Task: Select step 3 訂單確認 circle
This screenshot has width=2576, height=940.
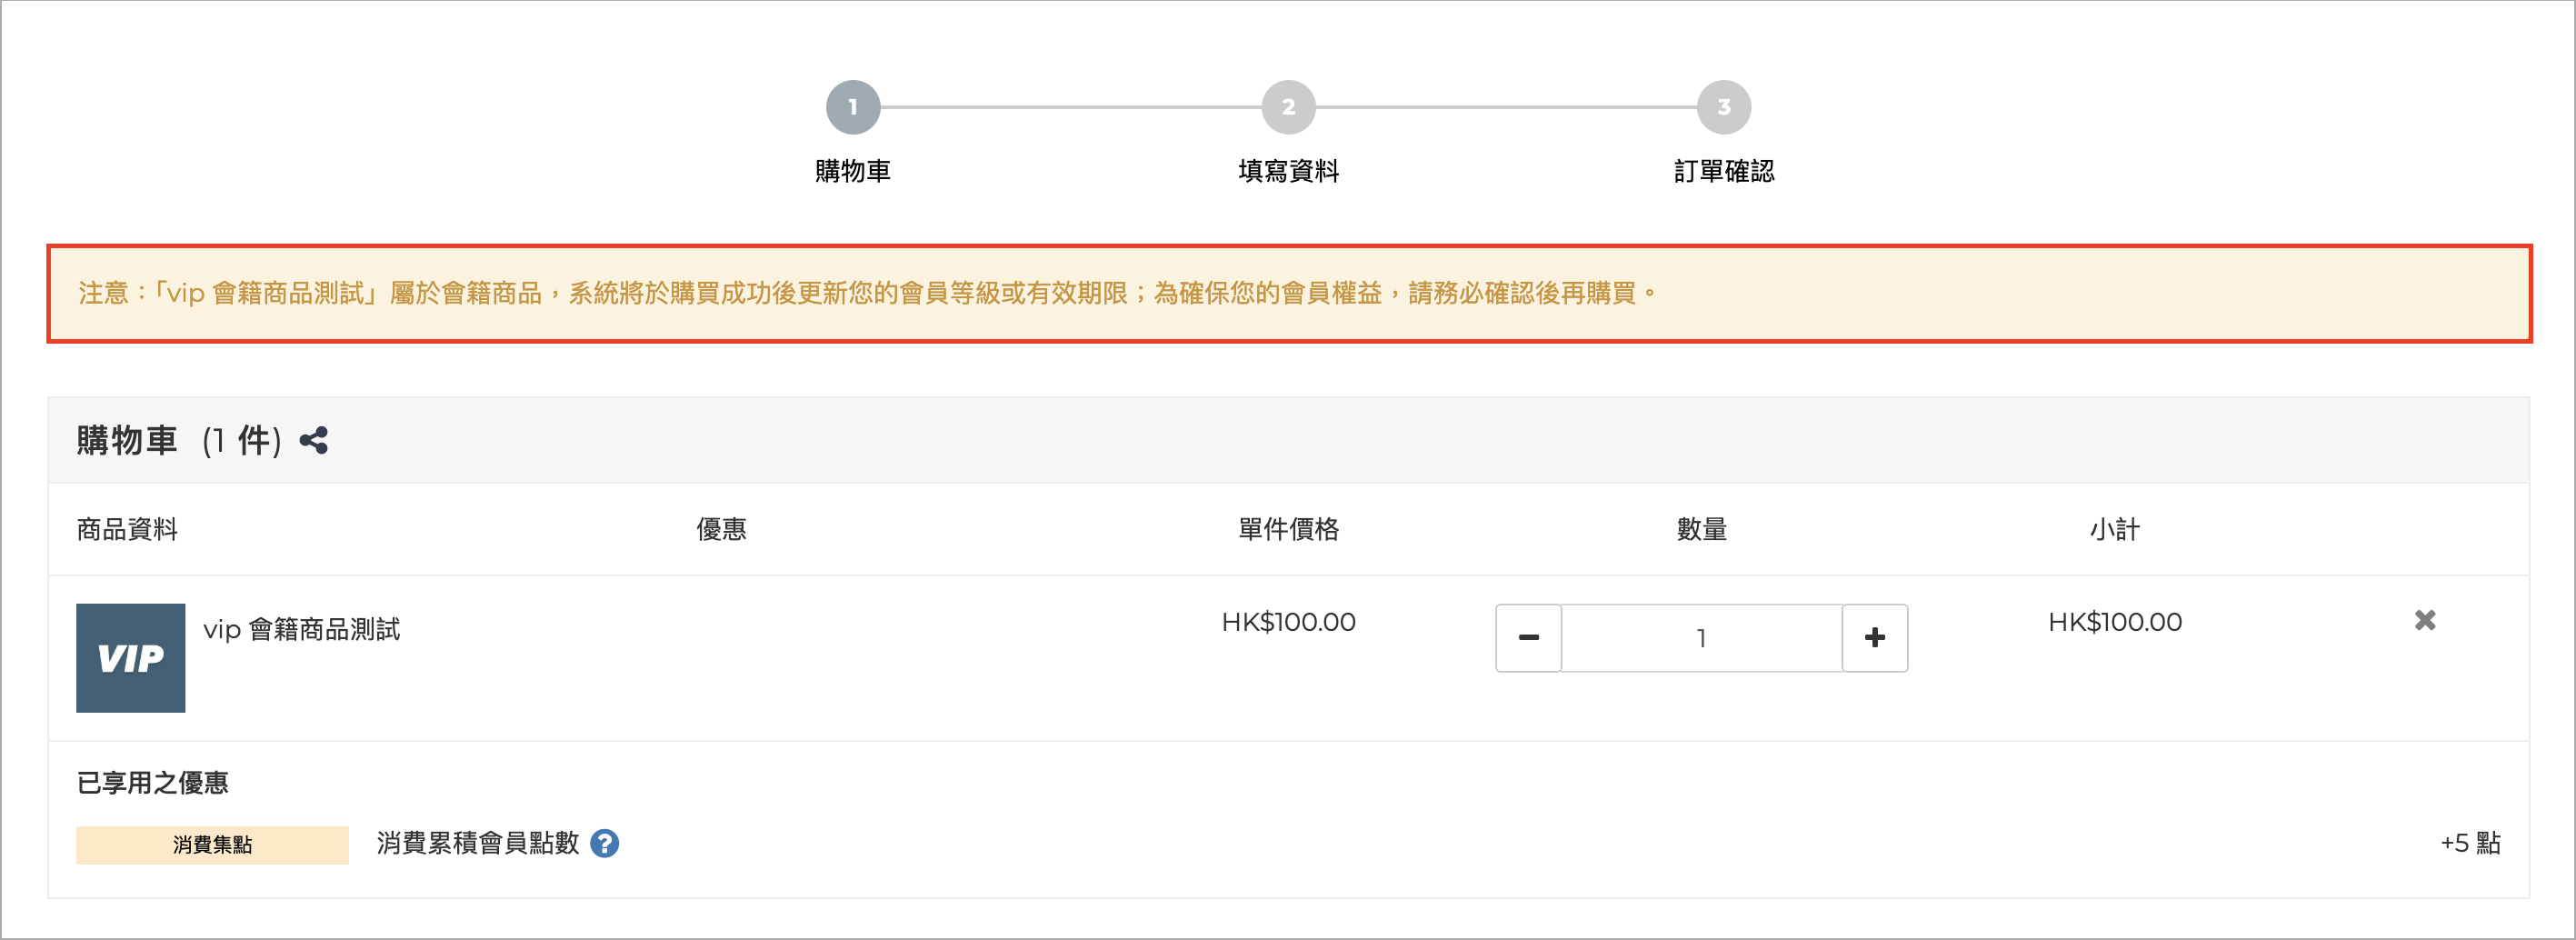Action: coord(1724,107)
